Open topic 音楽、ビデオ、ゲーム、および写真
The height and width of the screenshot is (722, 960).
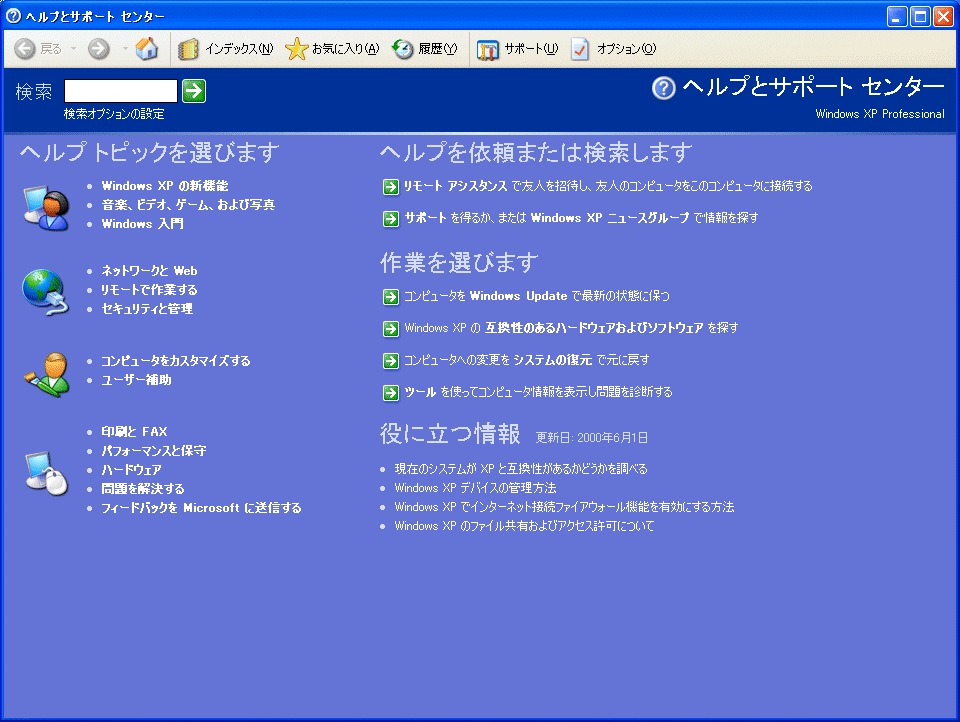(188, 205)
